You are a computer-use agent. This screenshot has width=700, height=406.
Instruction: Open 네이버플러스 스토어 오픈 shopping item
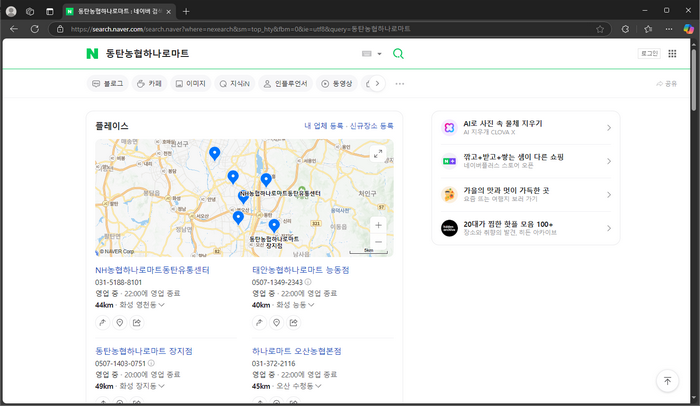click(x=526, y=161)
